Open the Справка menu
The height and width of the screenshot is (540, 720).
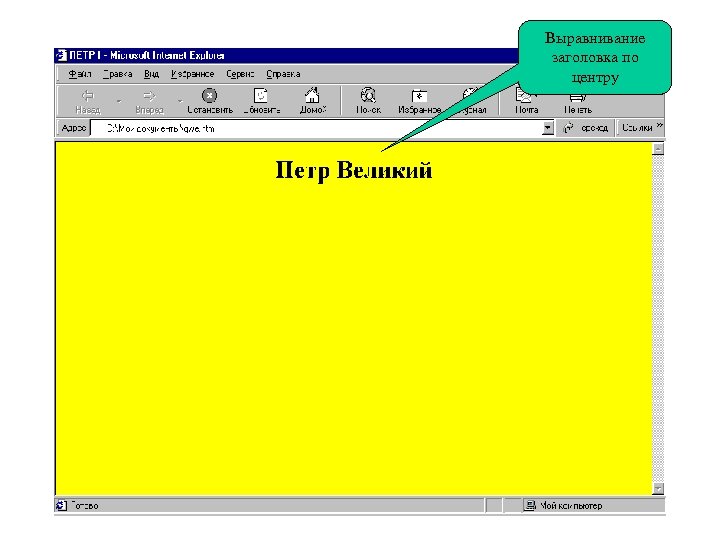pyautogui.click(x=283, y=74)
